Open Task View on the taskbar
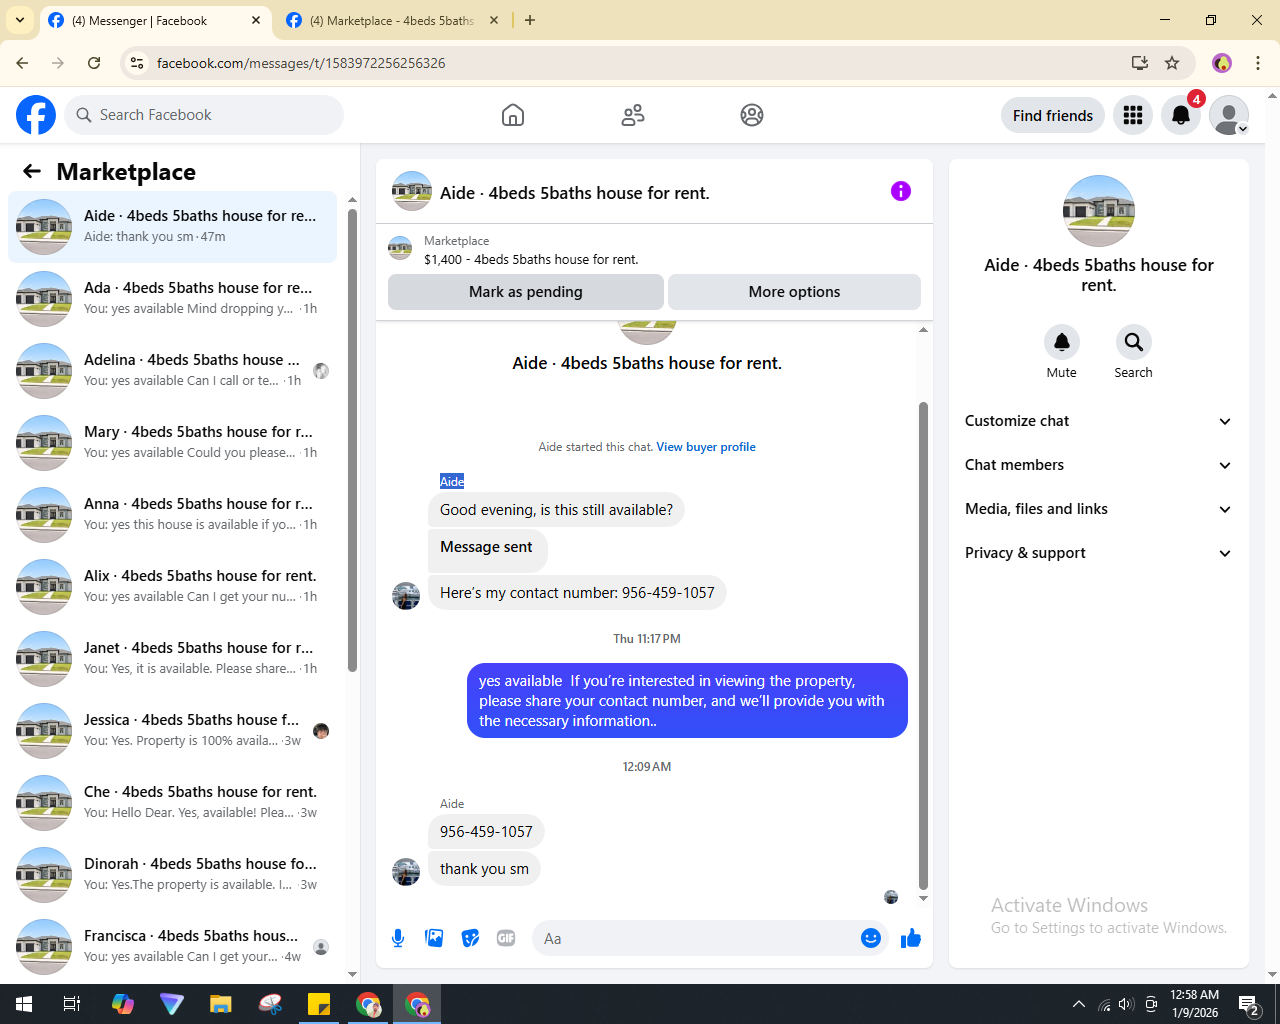1280x1024 pixels. pos(72,1004)
